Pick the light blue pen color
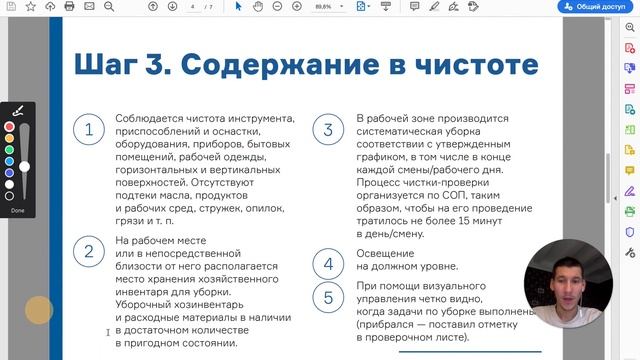Viewport: 640px width, 360px height. tap(9, 161)
